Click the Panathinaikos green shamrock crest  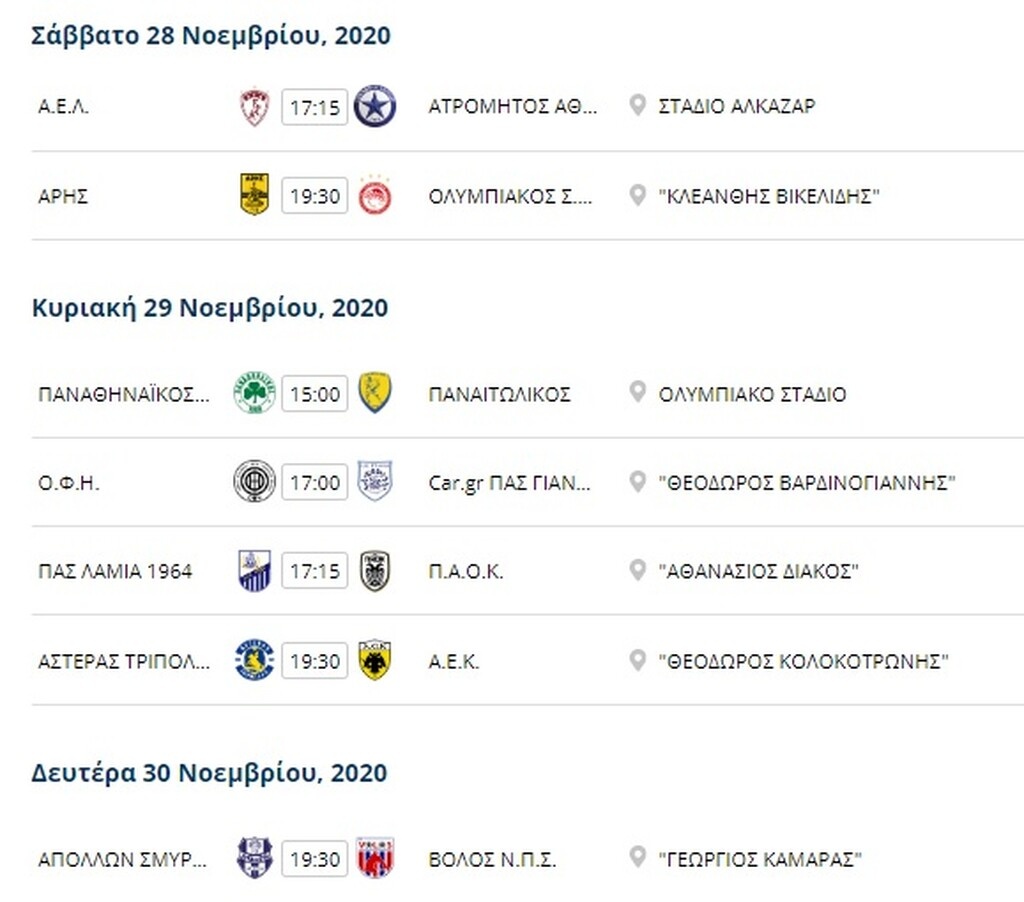pyautogui.click(x=254, y=393)
